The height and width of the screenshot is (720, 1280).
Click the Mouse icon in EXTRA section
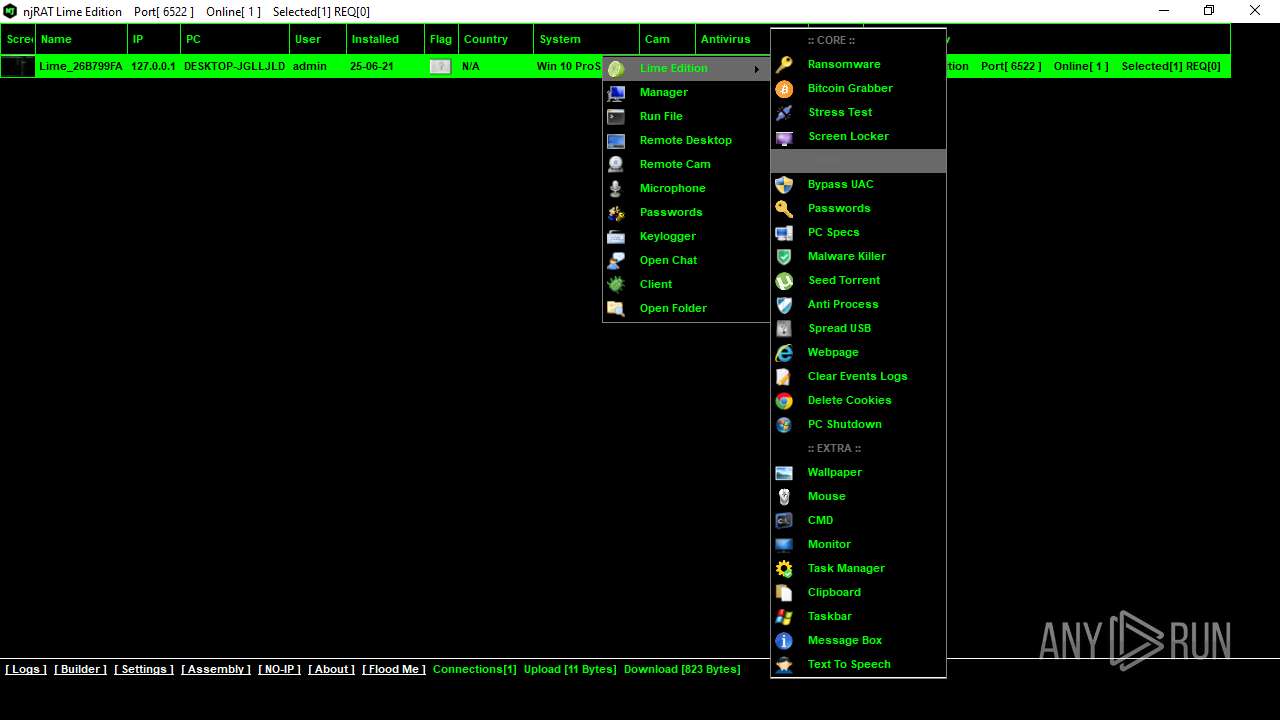click(785, 496)
